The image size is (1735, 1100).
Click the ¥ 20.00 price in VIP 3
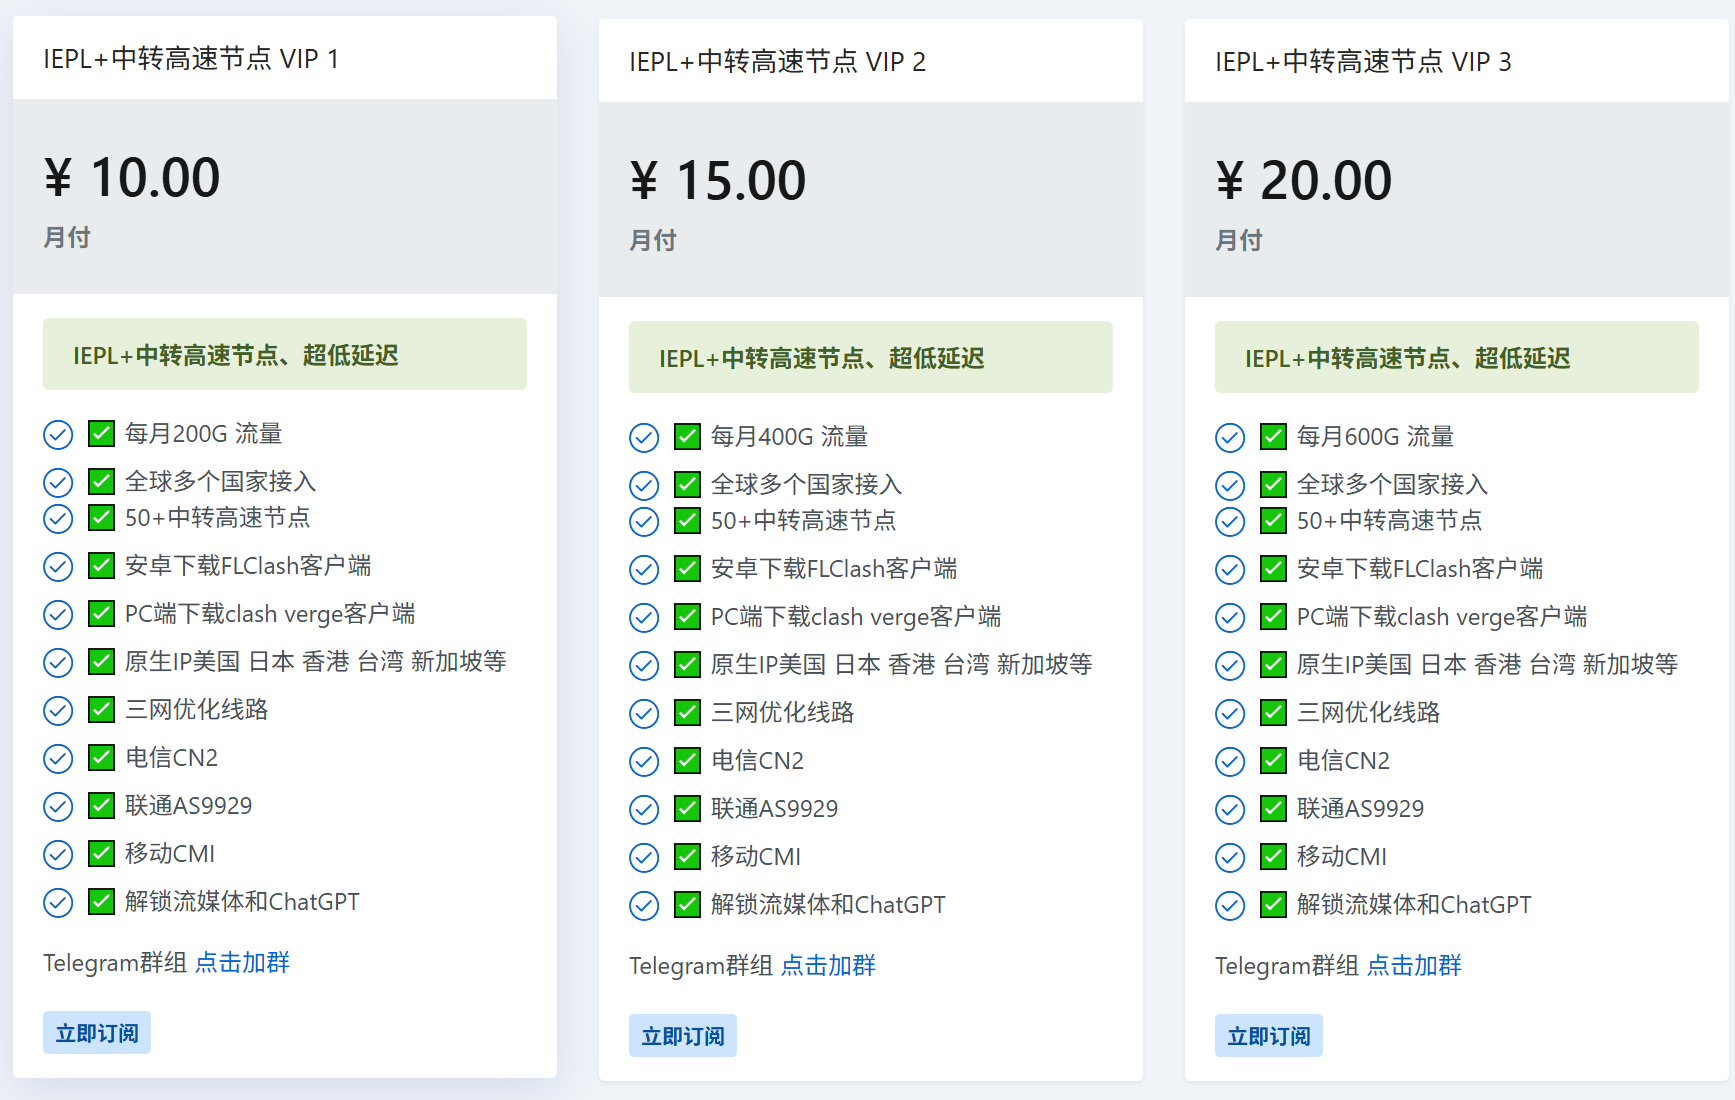(x=1304, y=181)
